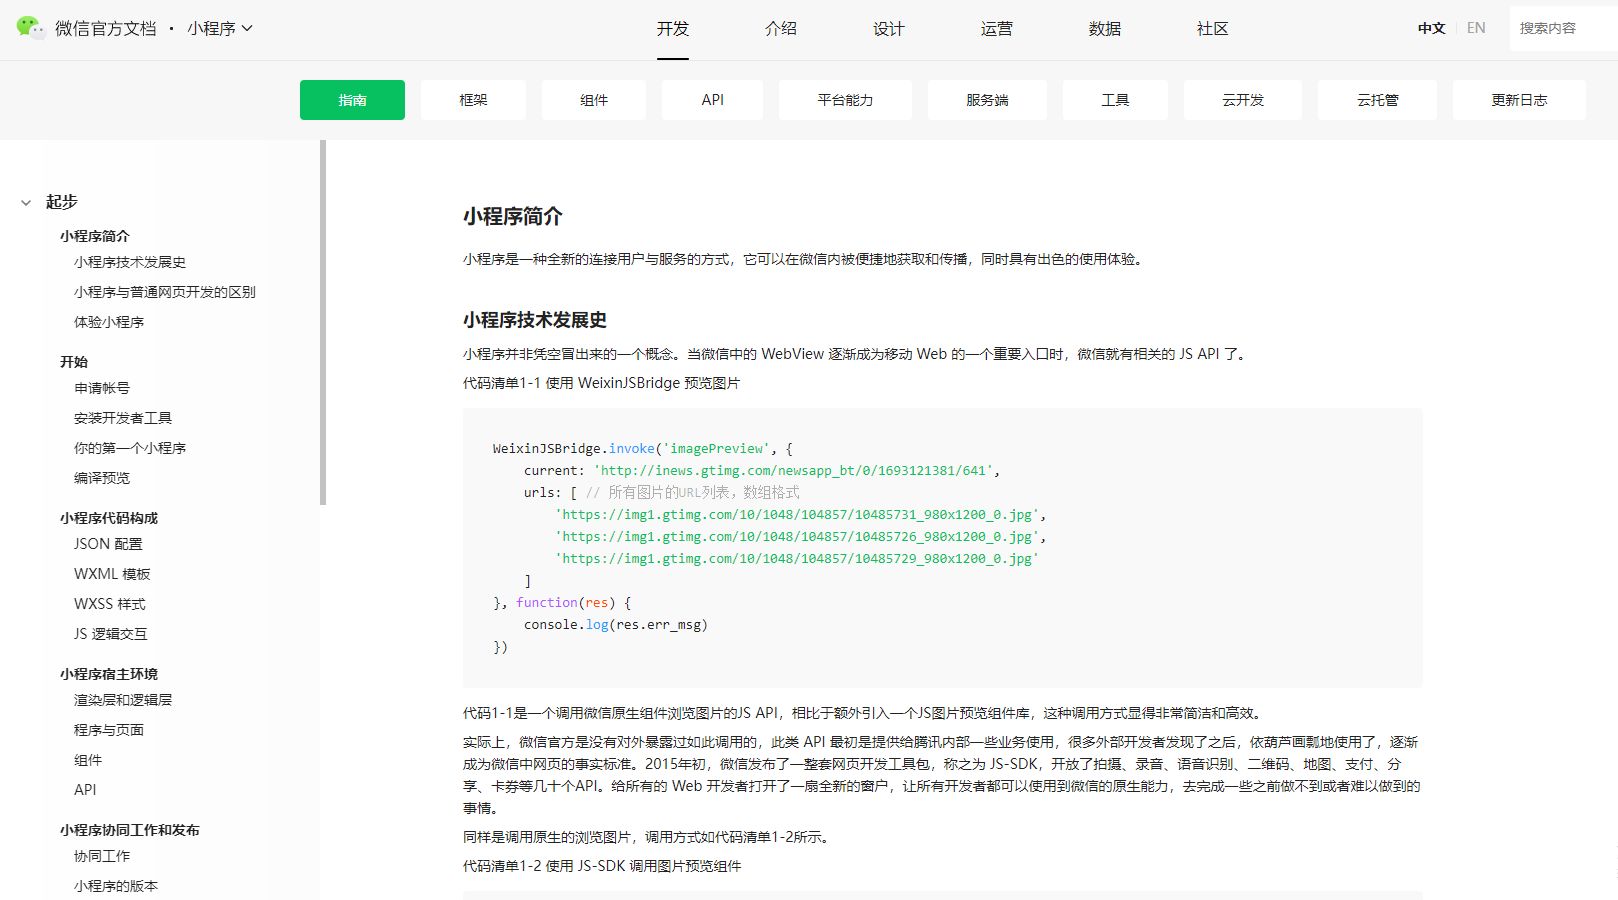The height and width of the screenshot is (900, 1618).
Task: Select the 指南 green button
Action: click(x=352, y=100)
